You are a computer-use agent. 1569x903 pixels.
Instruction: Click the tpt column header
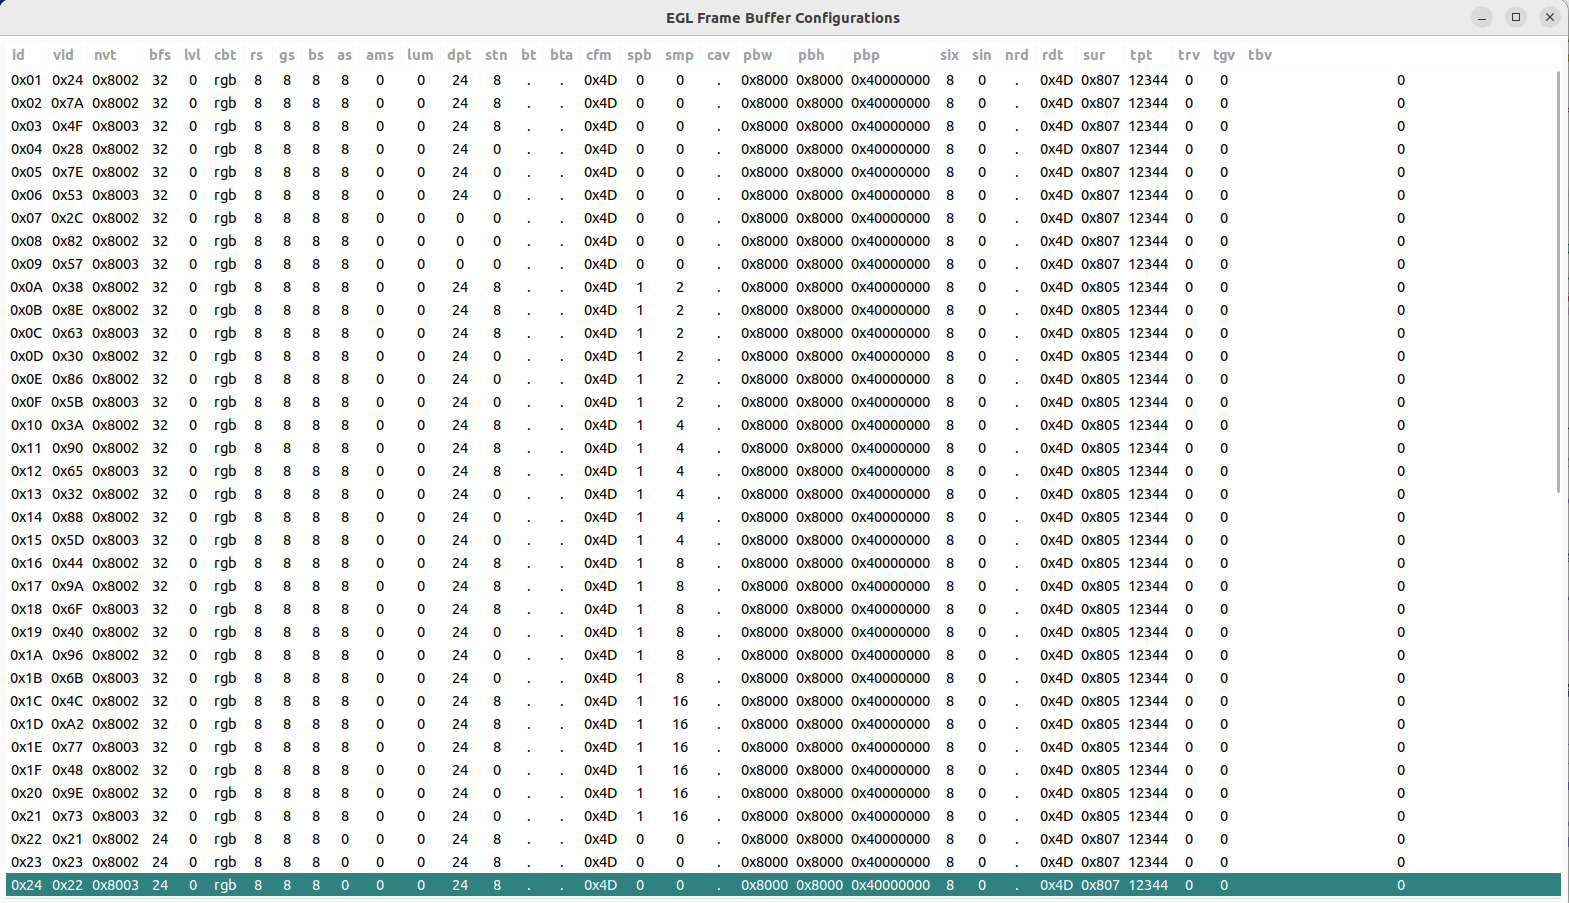(x=1141, y=55)
